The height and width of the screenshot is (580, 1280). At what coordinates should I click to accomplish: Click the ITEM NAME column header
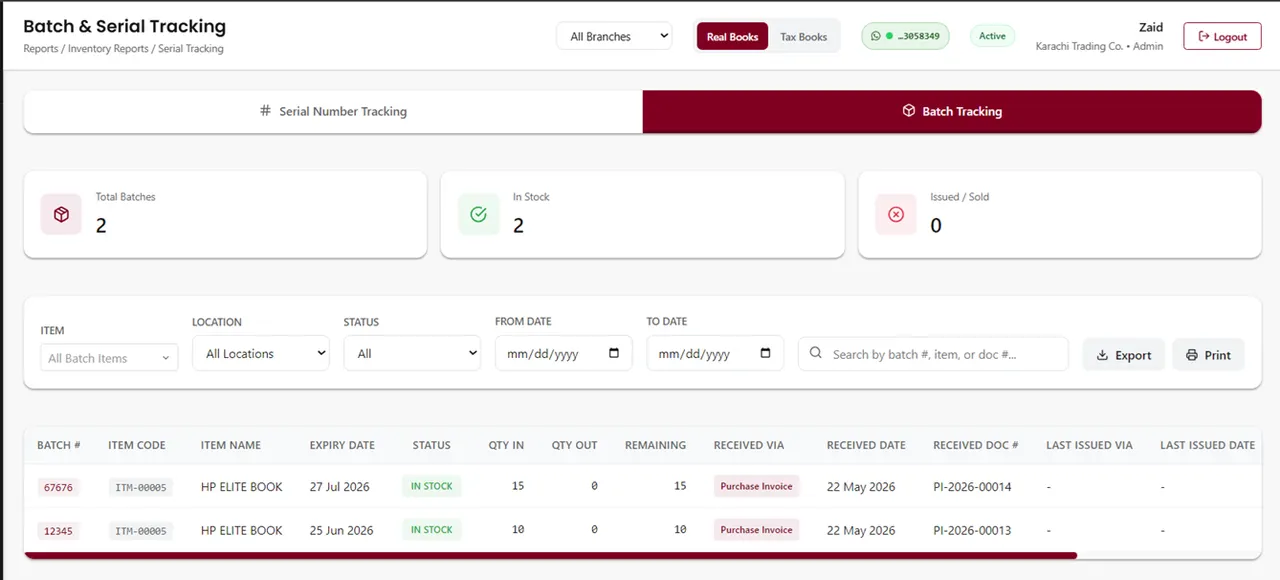point(231,445)
